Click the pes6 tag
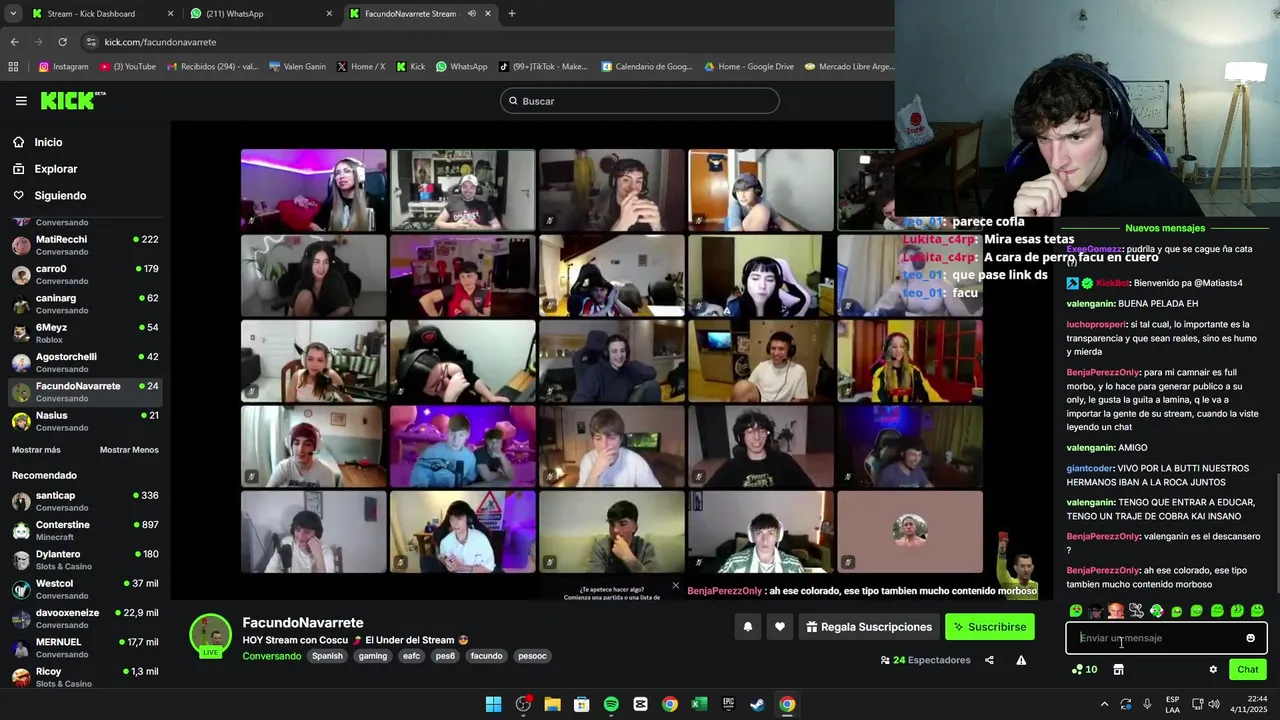Viewport: 1280px width, 720px height. 445,656
